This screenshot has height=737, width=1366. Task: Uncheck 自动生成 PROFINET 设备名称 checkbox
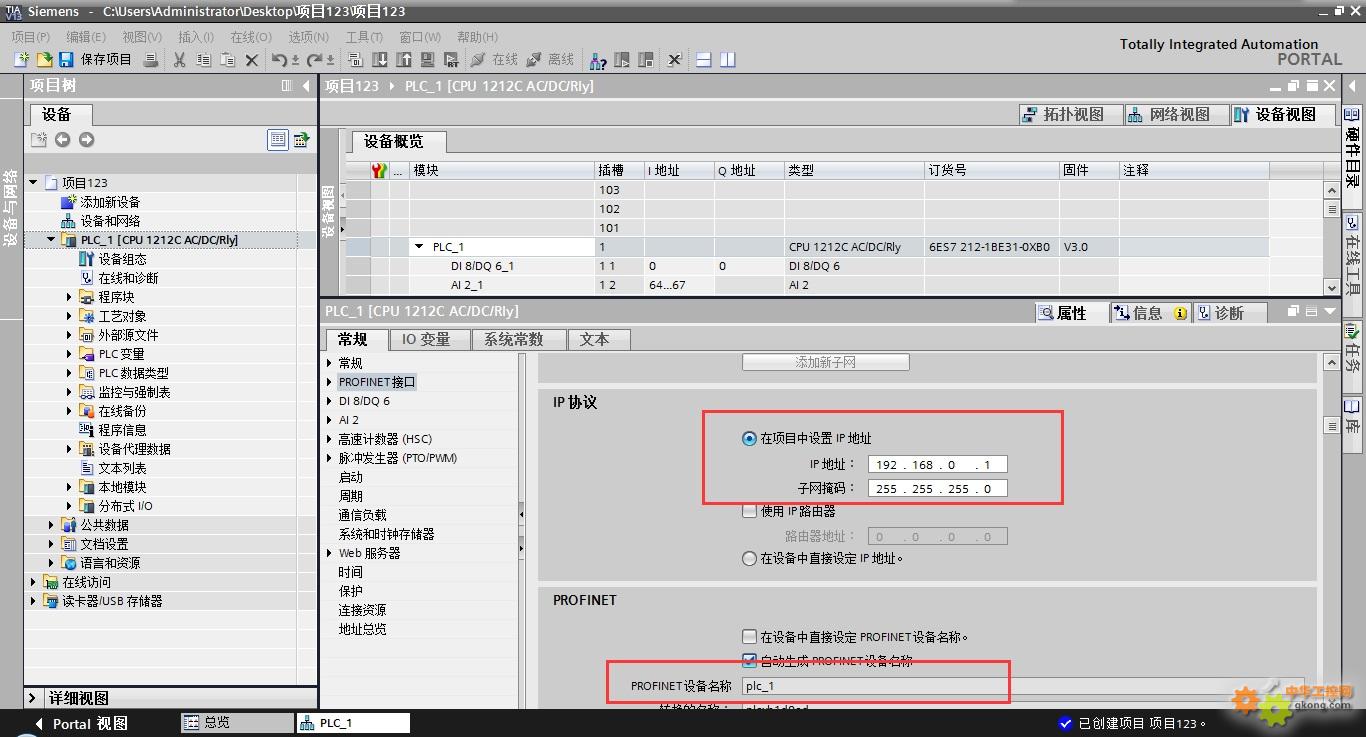coord(750,660)
